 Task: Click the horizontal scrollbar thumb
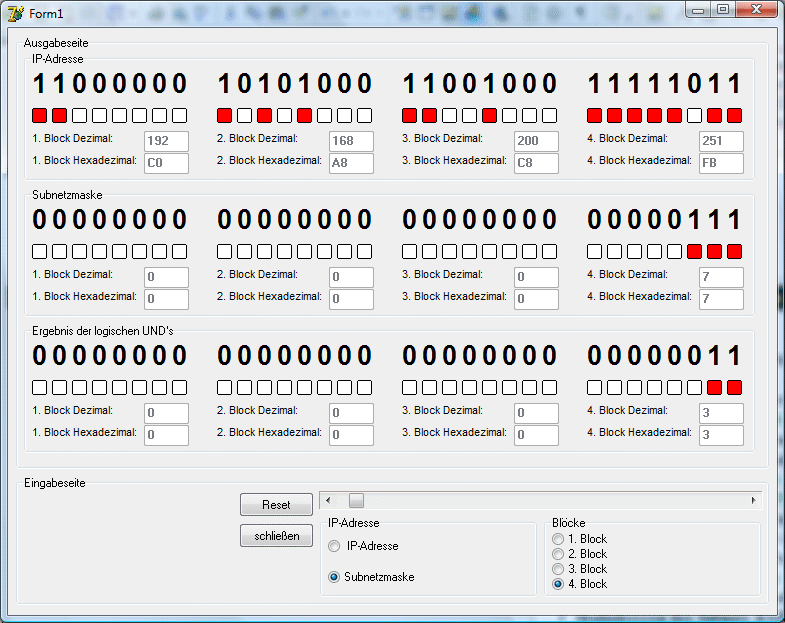356,500
